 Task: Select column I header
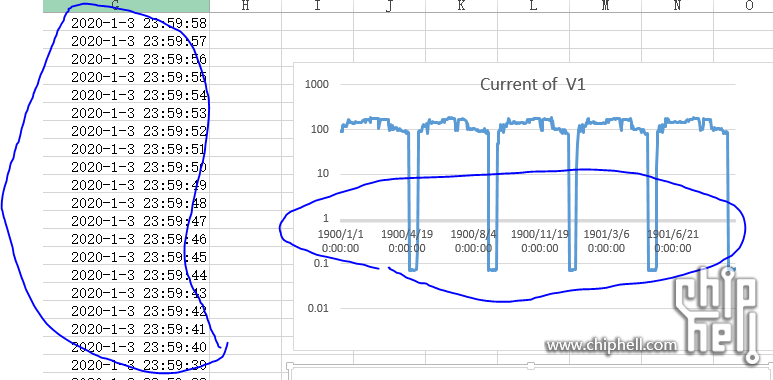317,6
